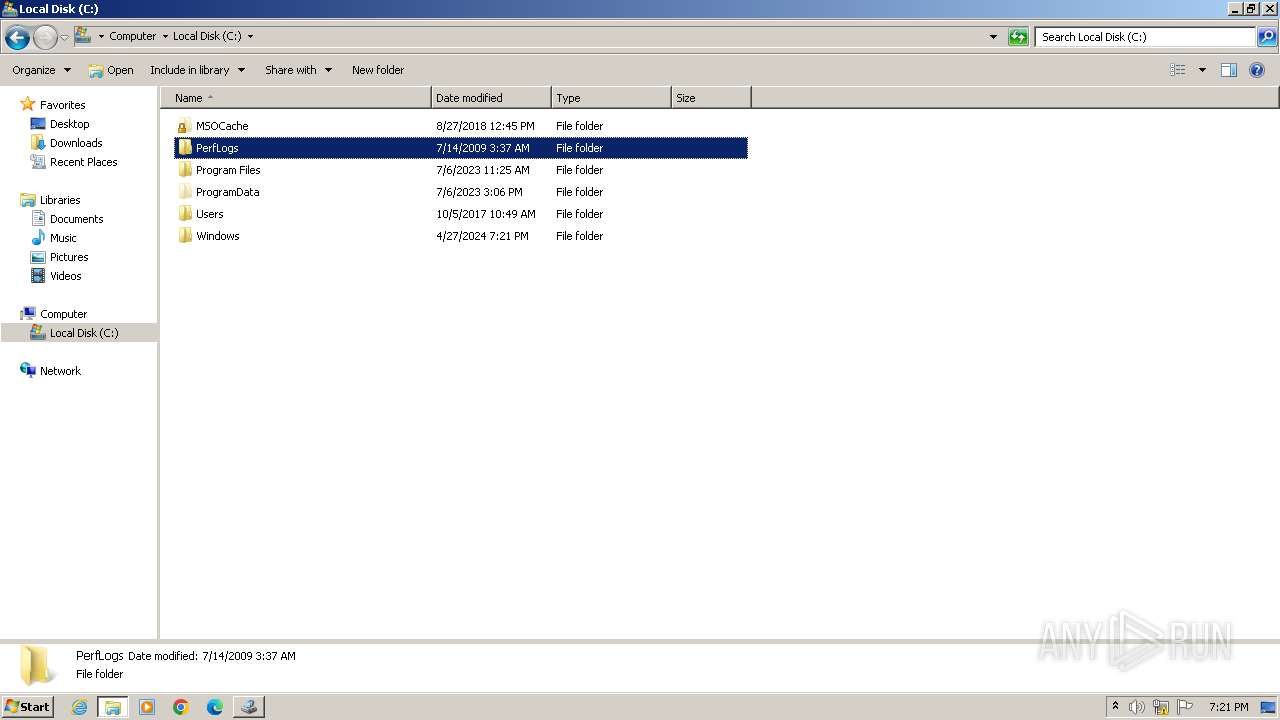The height and width of the screenshot is (720, 1280).
Task: Go back with the Back arrow button
Action: [17, 38]
